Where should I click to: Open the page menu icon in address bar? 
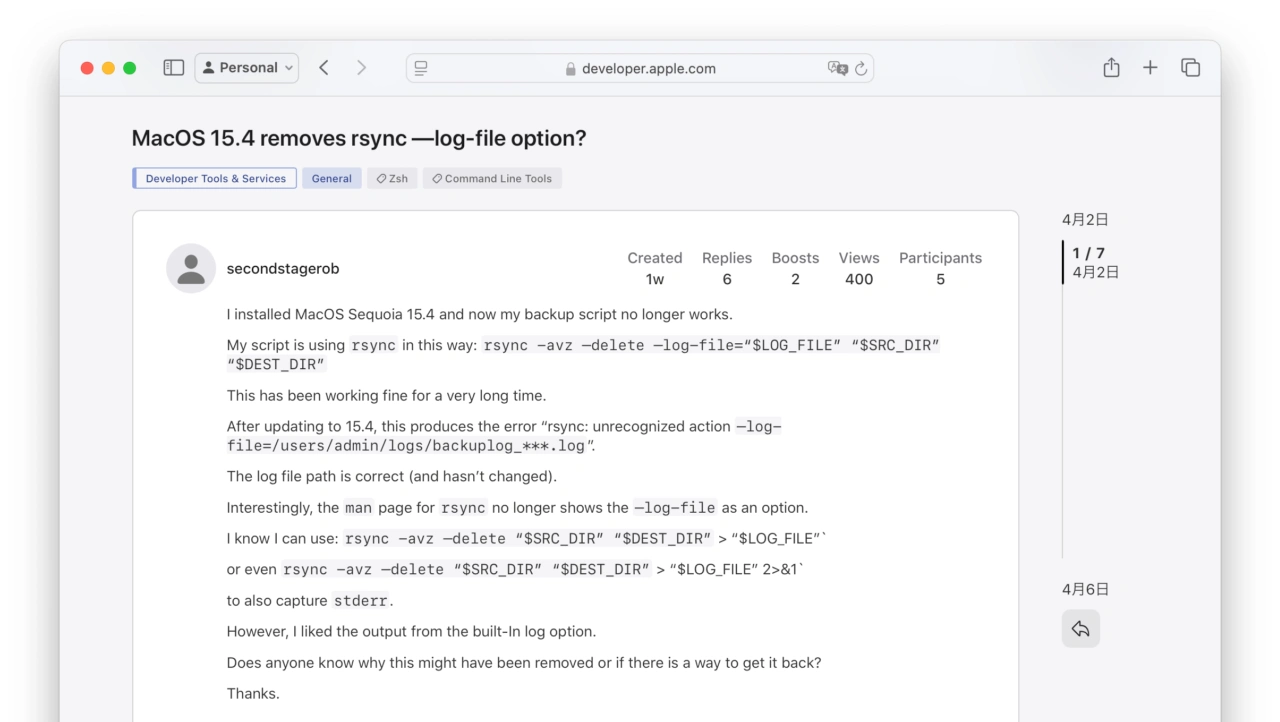(421, 68)
